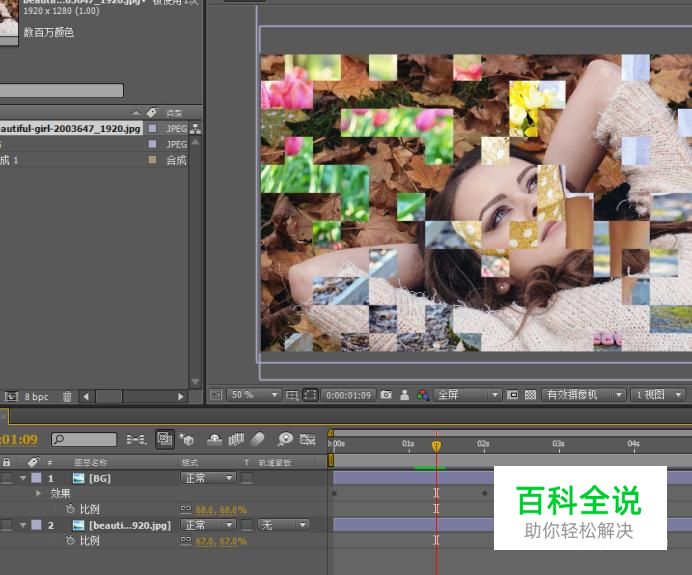Click label color of 合成 project item

click(x=152, y=160)
